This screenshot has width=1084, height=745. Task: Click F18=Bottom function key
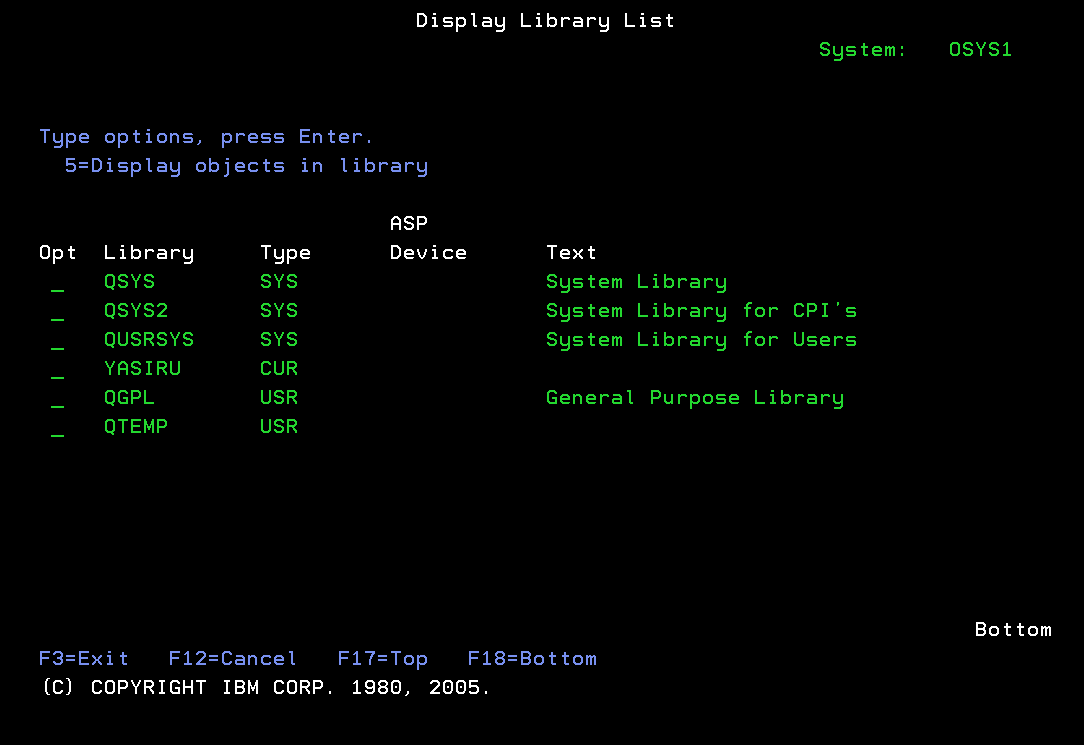(x=532, y=659)
